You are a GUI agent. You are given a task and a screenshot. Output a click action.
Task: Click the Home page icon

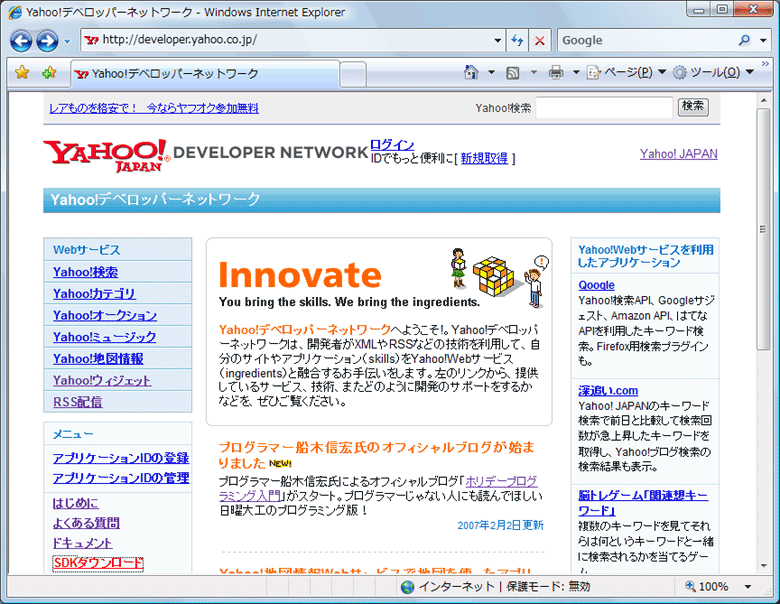tap(471, 73)
